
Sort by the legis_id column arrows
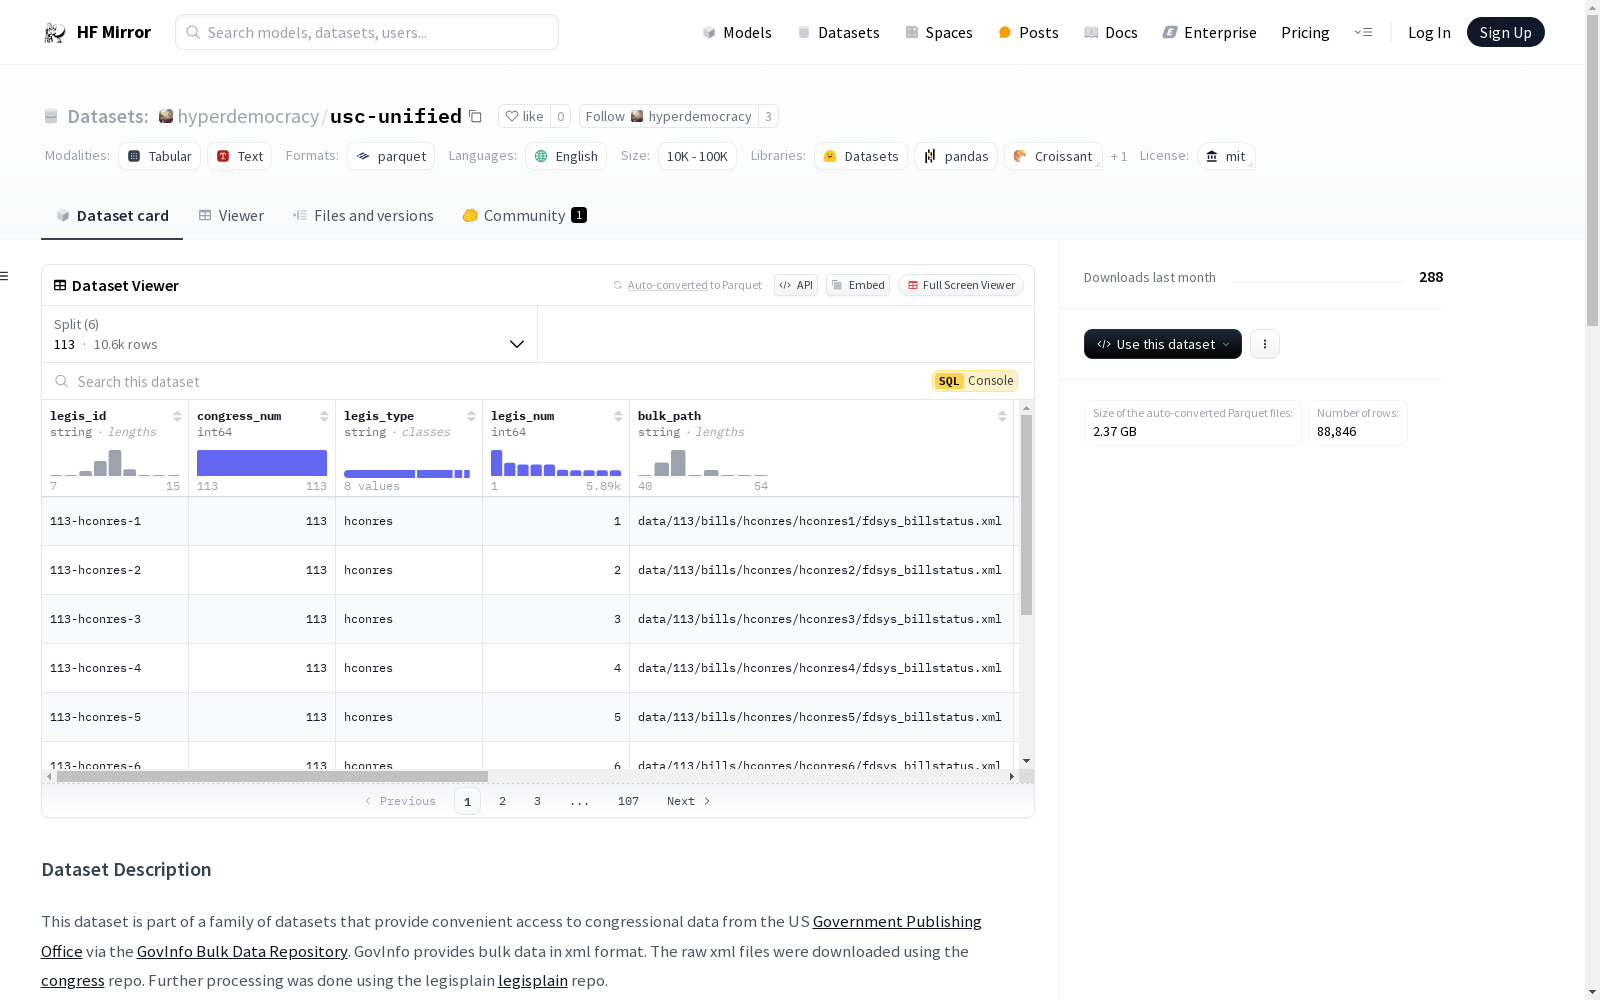[x=177, y=416]
